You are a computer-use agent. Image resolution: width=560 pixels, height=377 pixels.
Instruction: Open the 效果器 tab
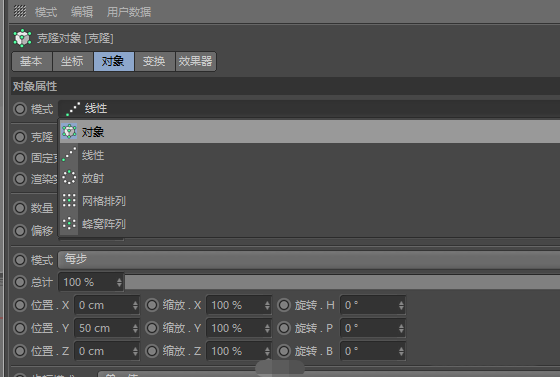click(x=196, y=61)
